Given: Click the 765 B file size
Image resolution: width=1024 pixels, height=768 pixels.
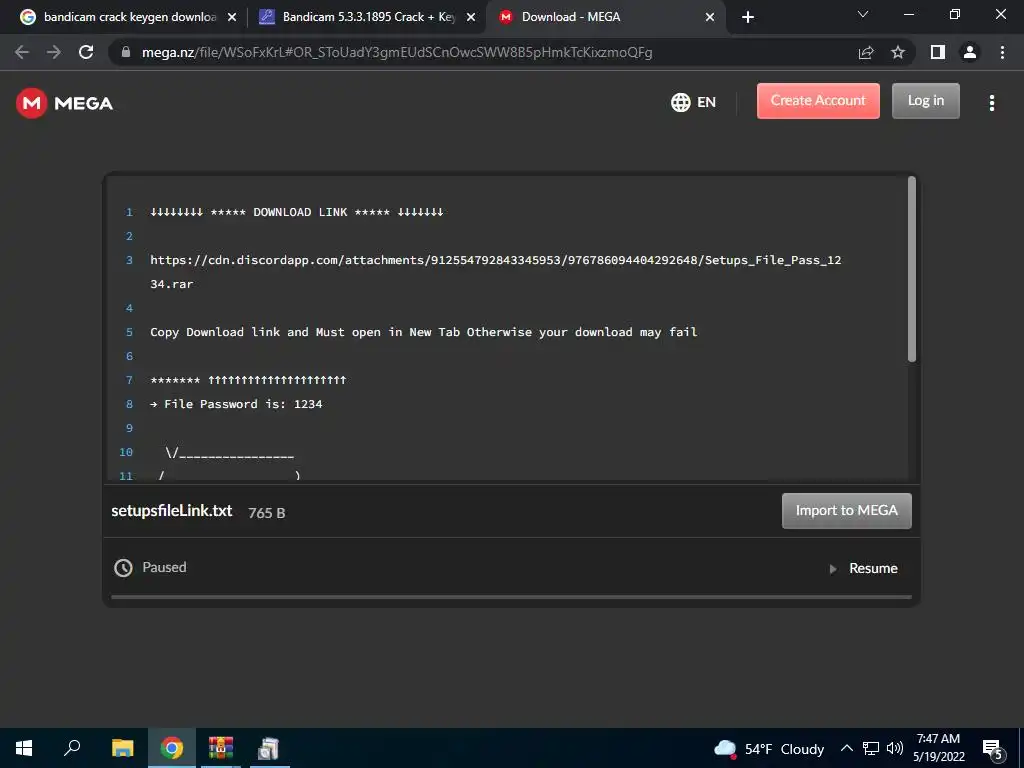Looking at the screenshot, I should click(x=266, y=513).
